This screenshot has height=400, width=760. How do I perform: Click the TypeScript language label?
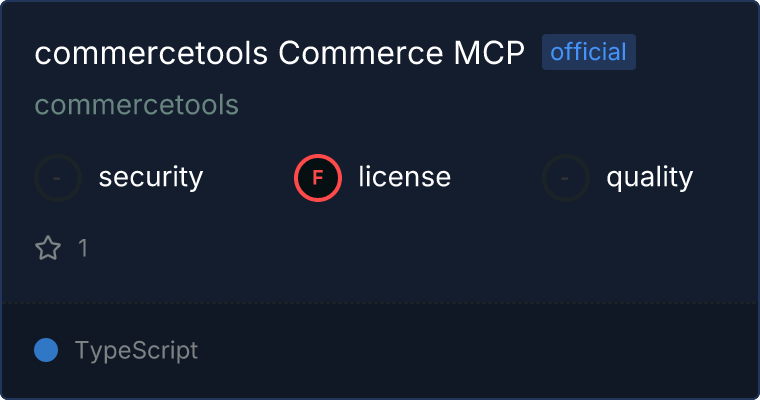pyautogui.click(x=136, y=351)
